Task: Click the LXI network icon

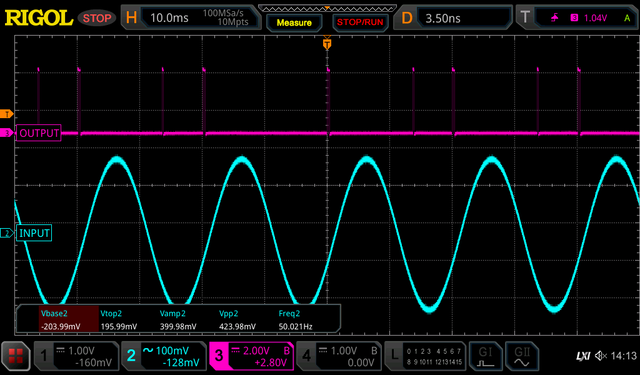Action: pyautogui.click(x=583, y=356)
